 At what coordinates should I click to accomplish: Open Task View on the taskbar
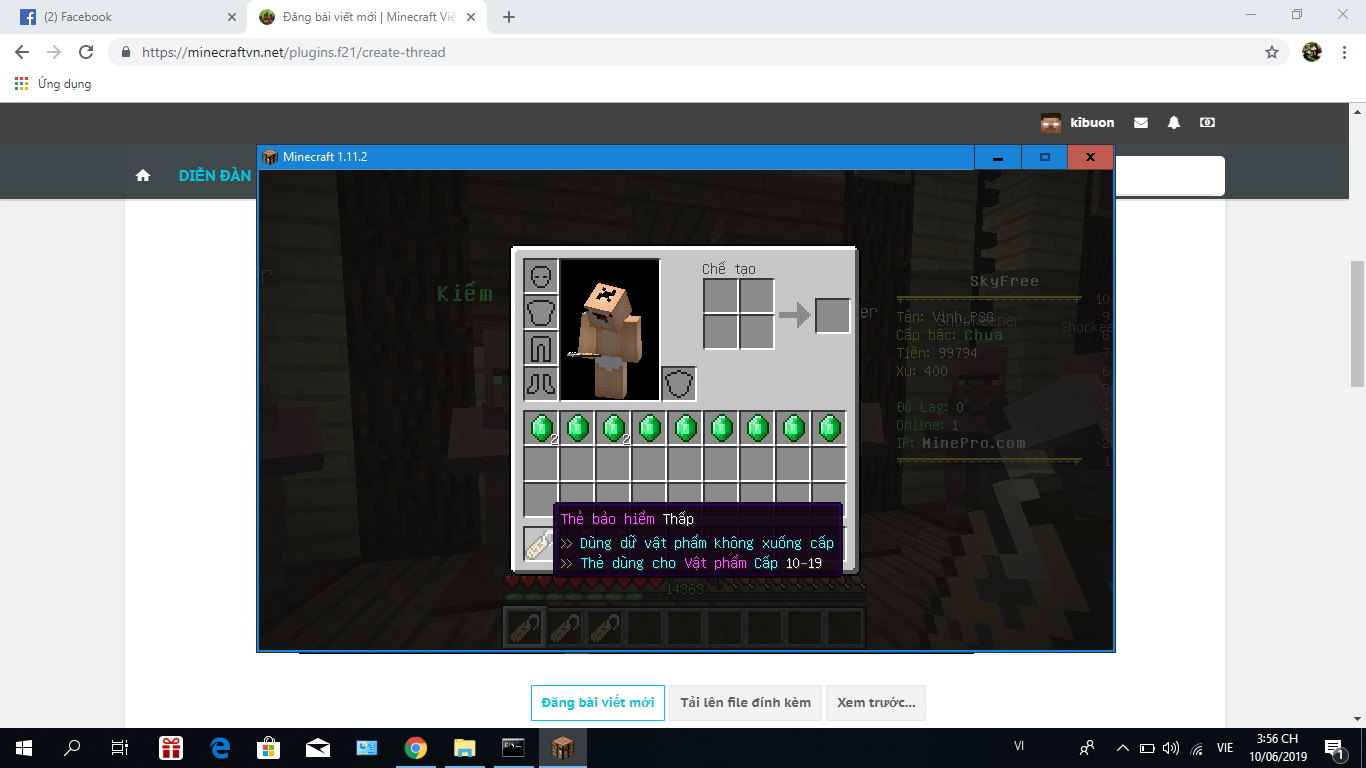click(120, 748)
